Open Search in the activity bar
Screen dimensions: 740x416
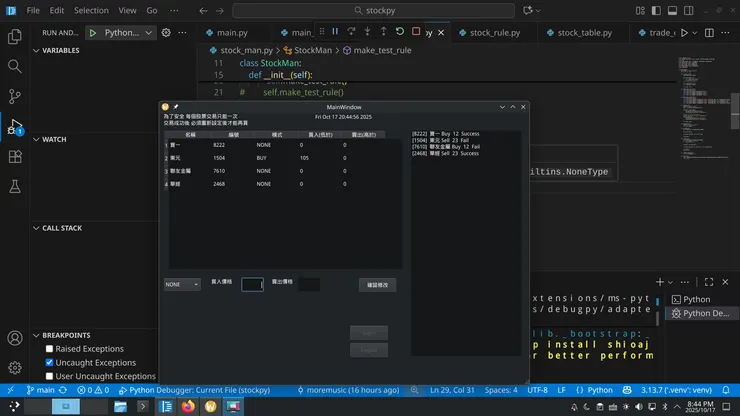[x=15, y=66]
